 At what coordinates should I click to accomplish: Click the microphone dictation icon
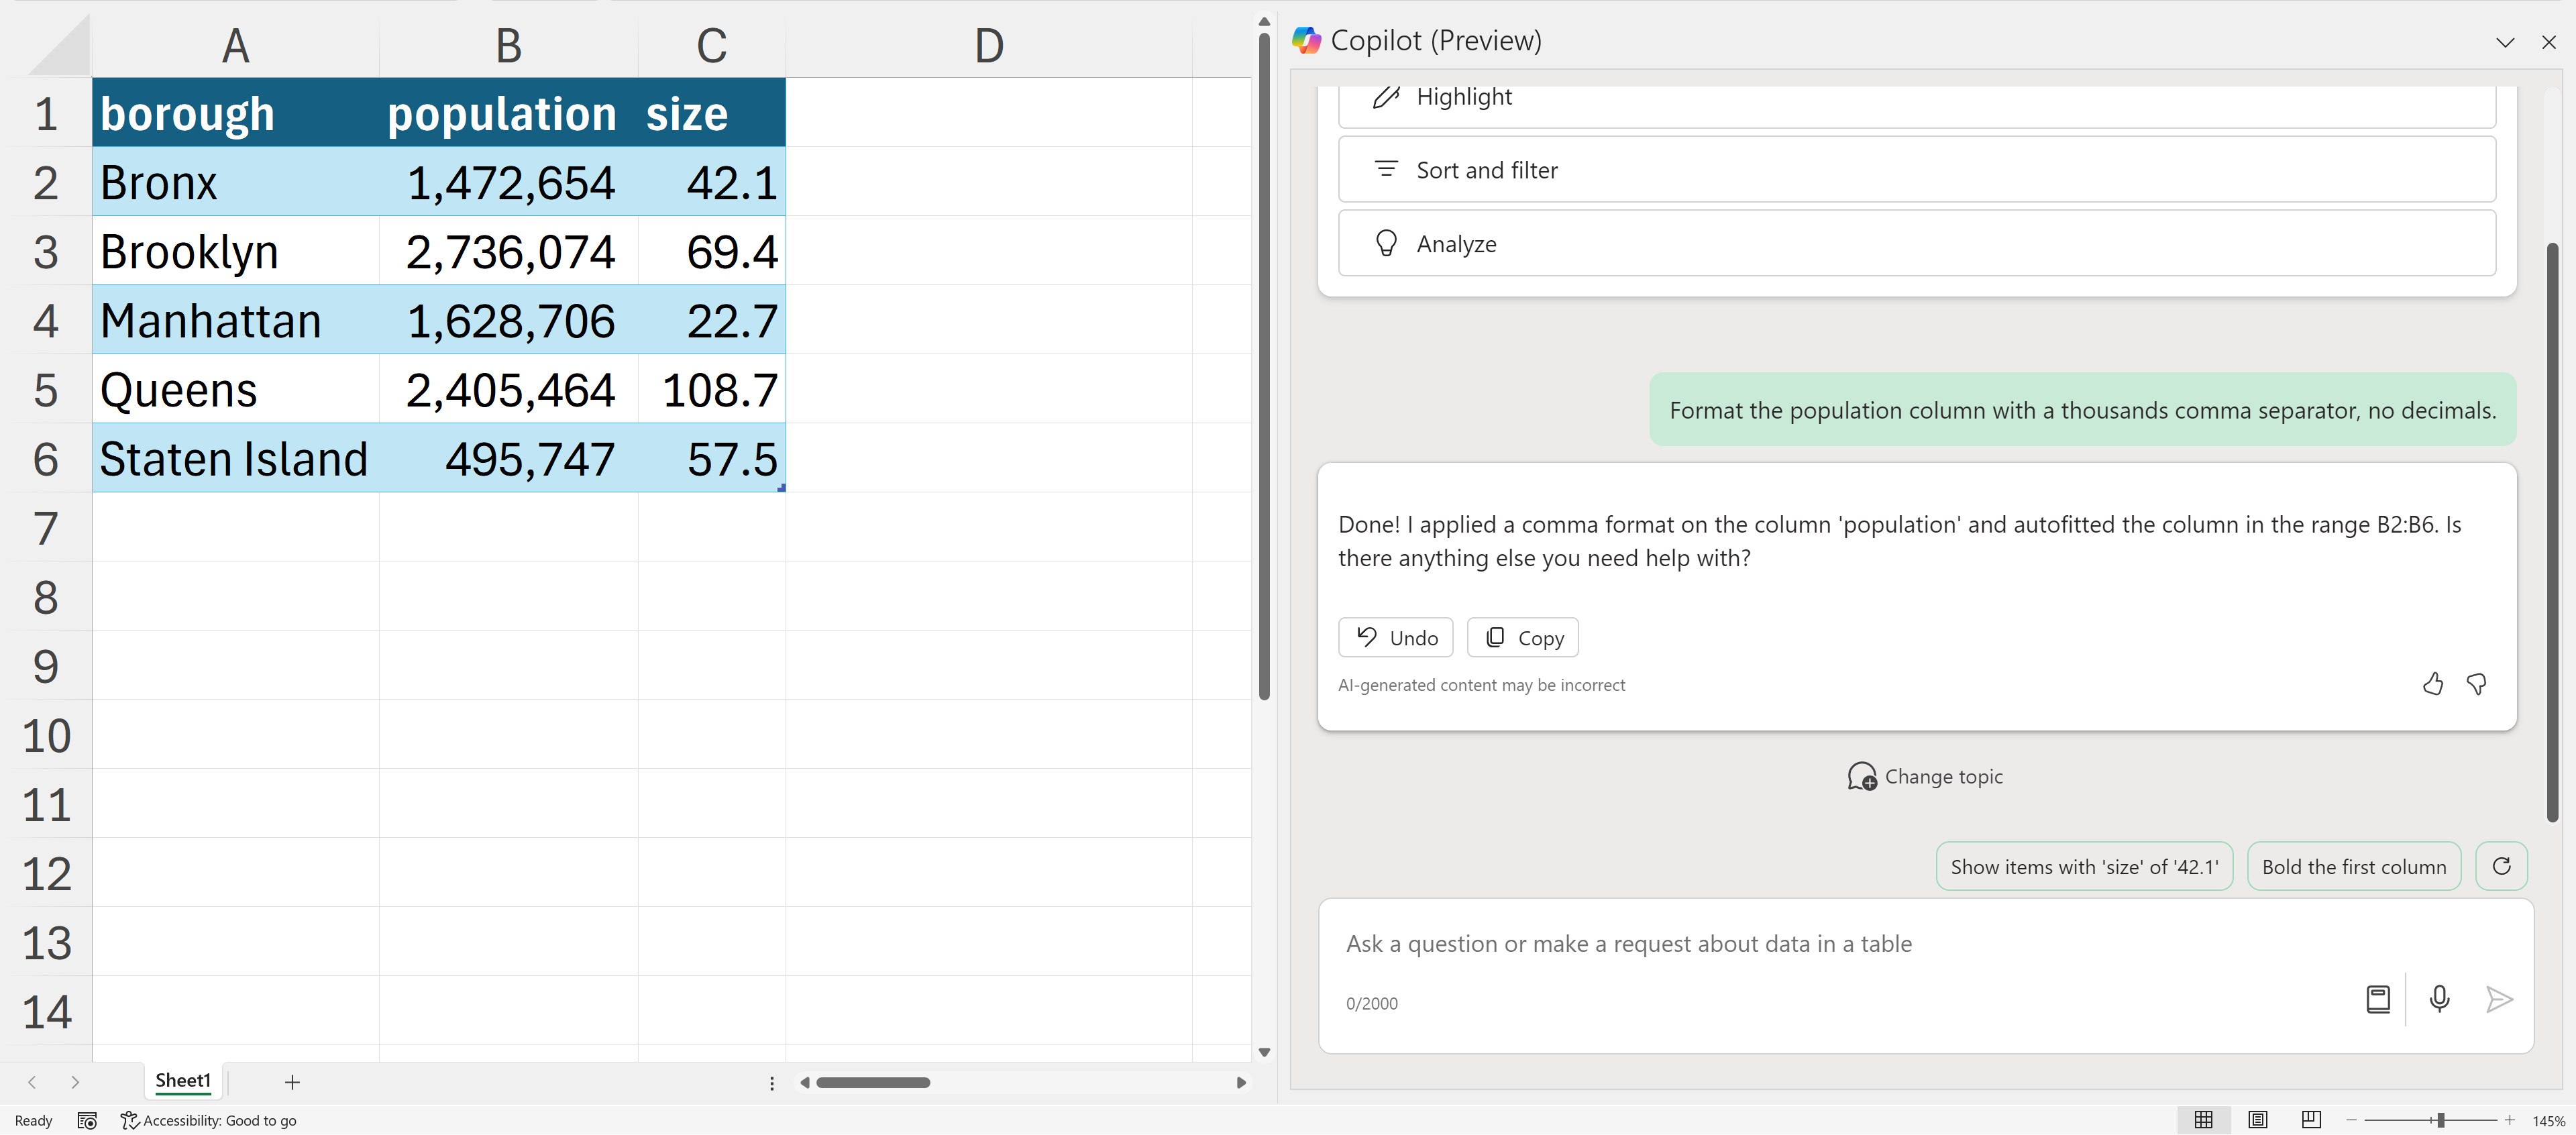pos(2439,998)
